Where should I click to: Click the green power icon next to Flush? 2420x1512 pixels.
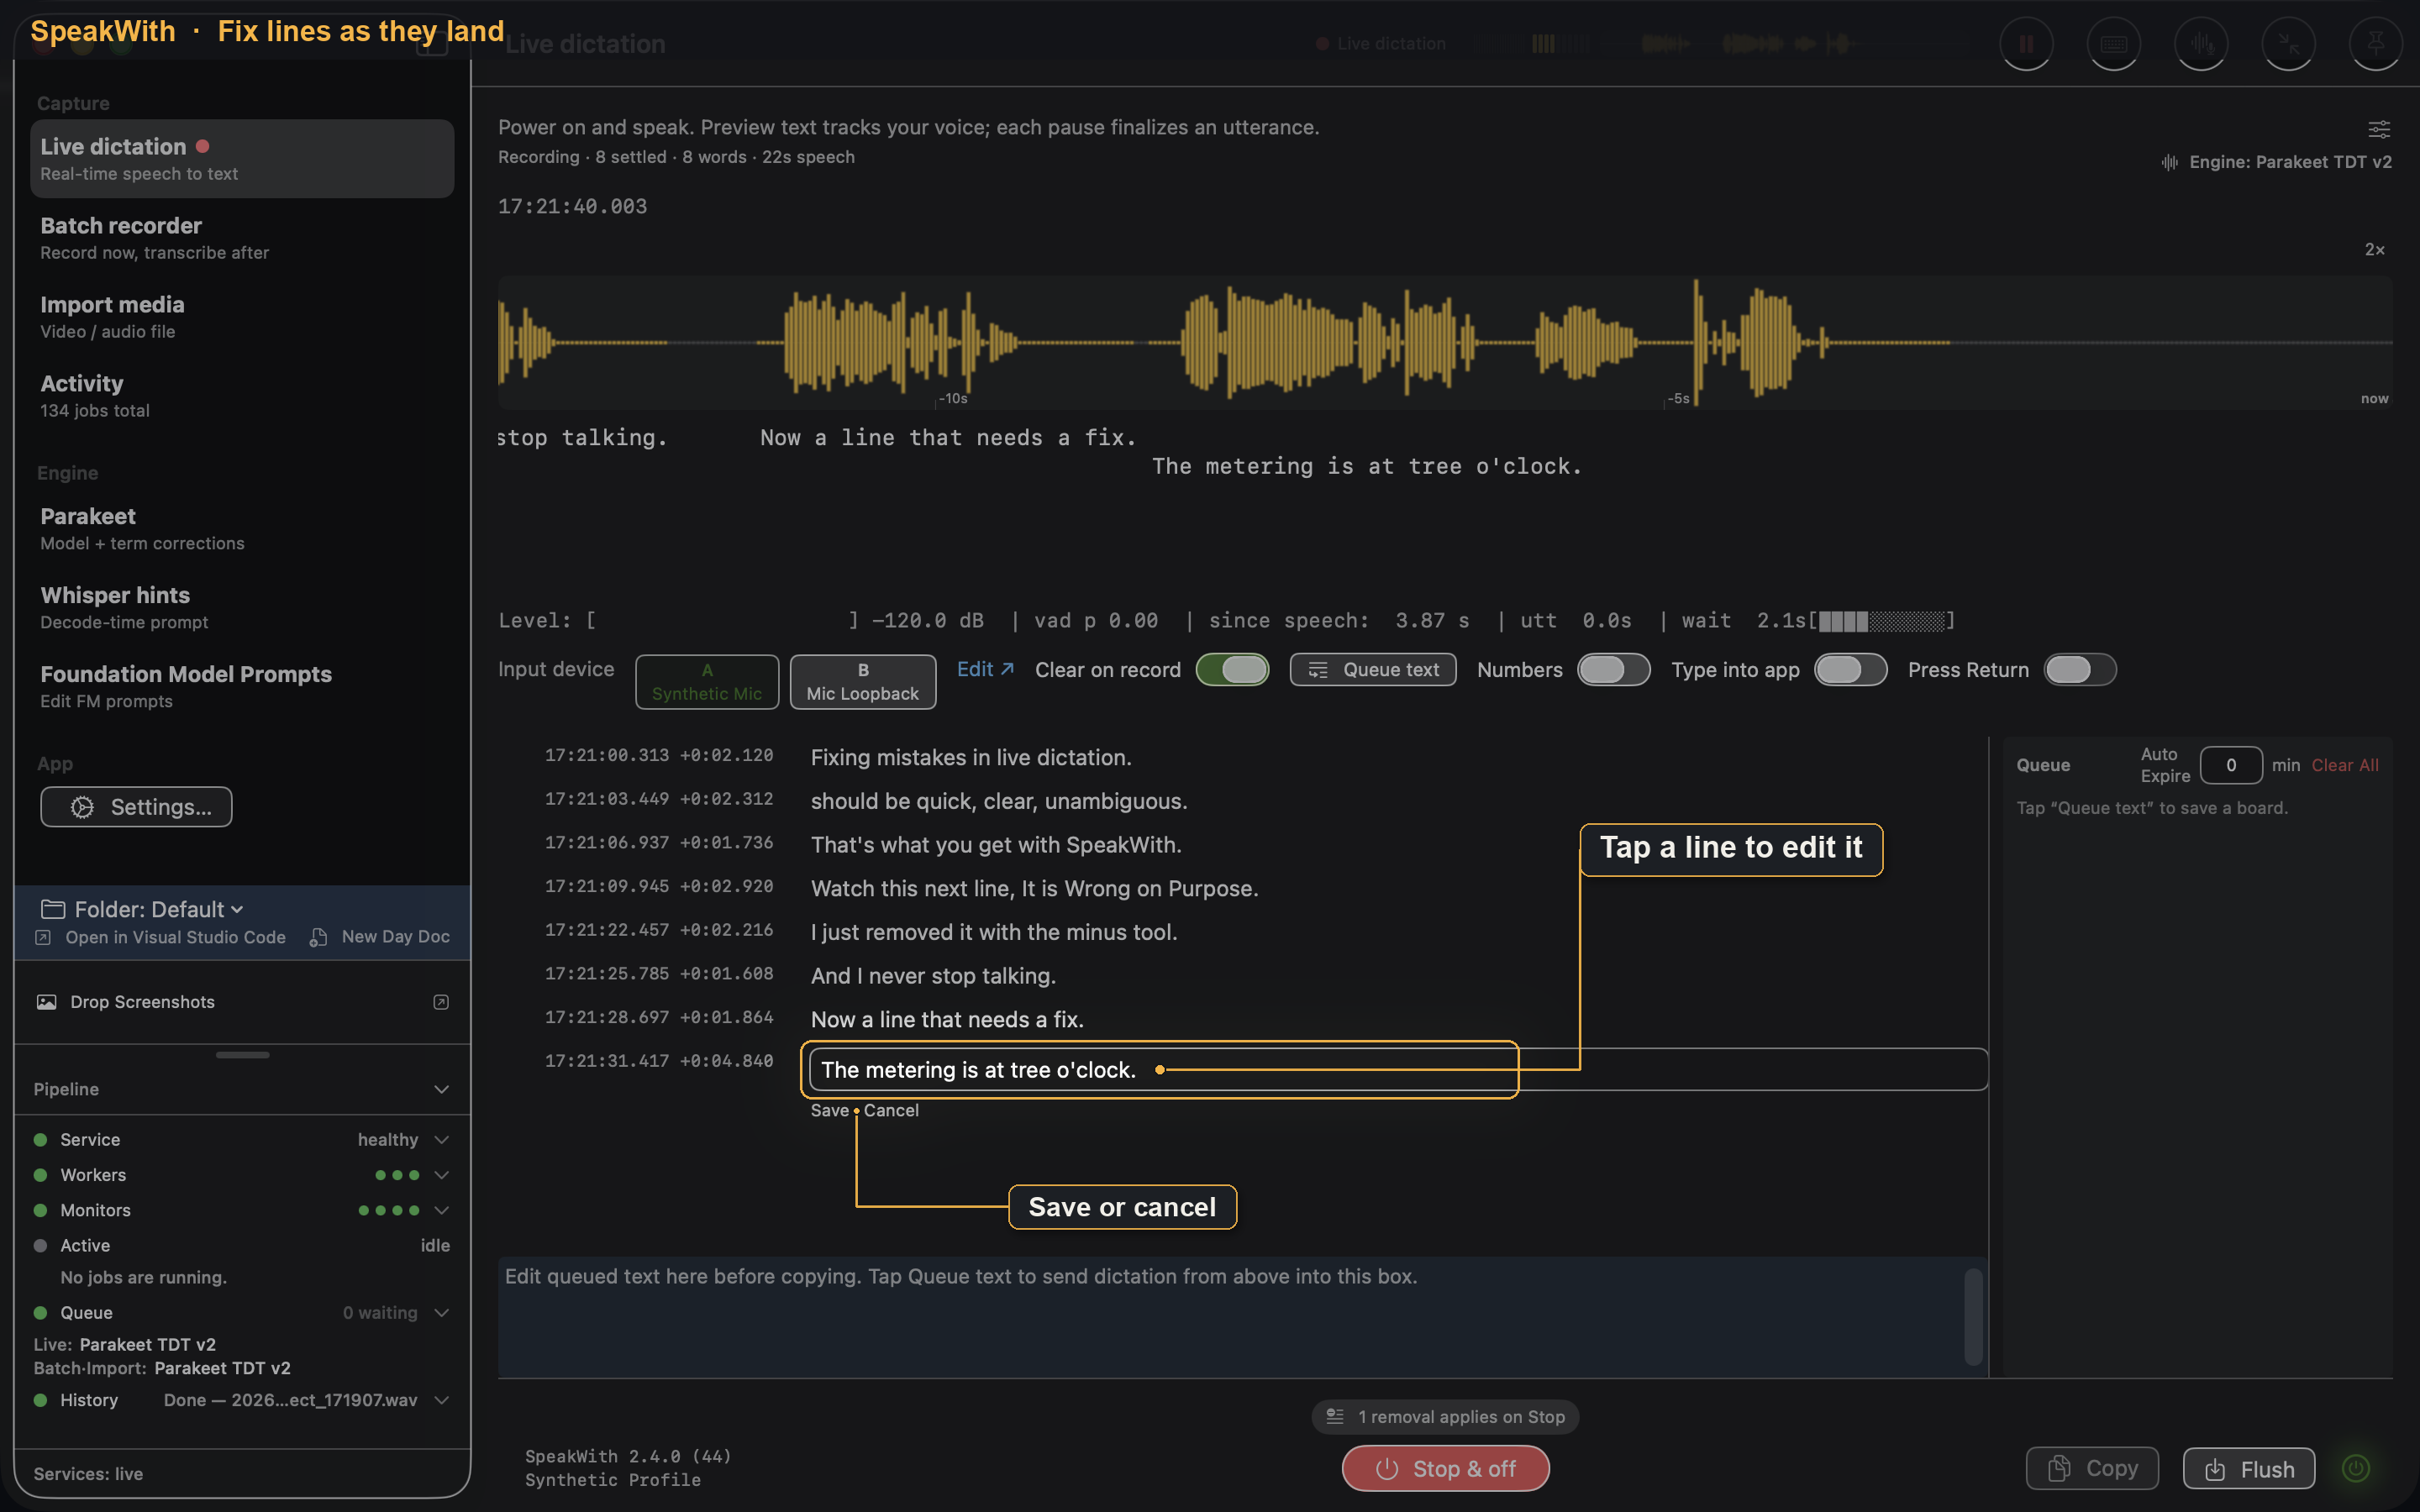coord(2356,1468)
